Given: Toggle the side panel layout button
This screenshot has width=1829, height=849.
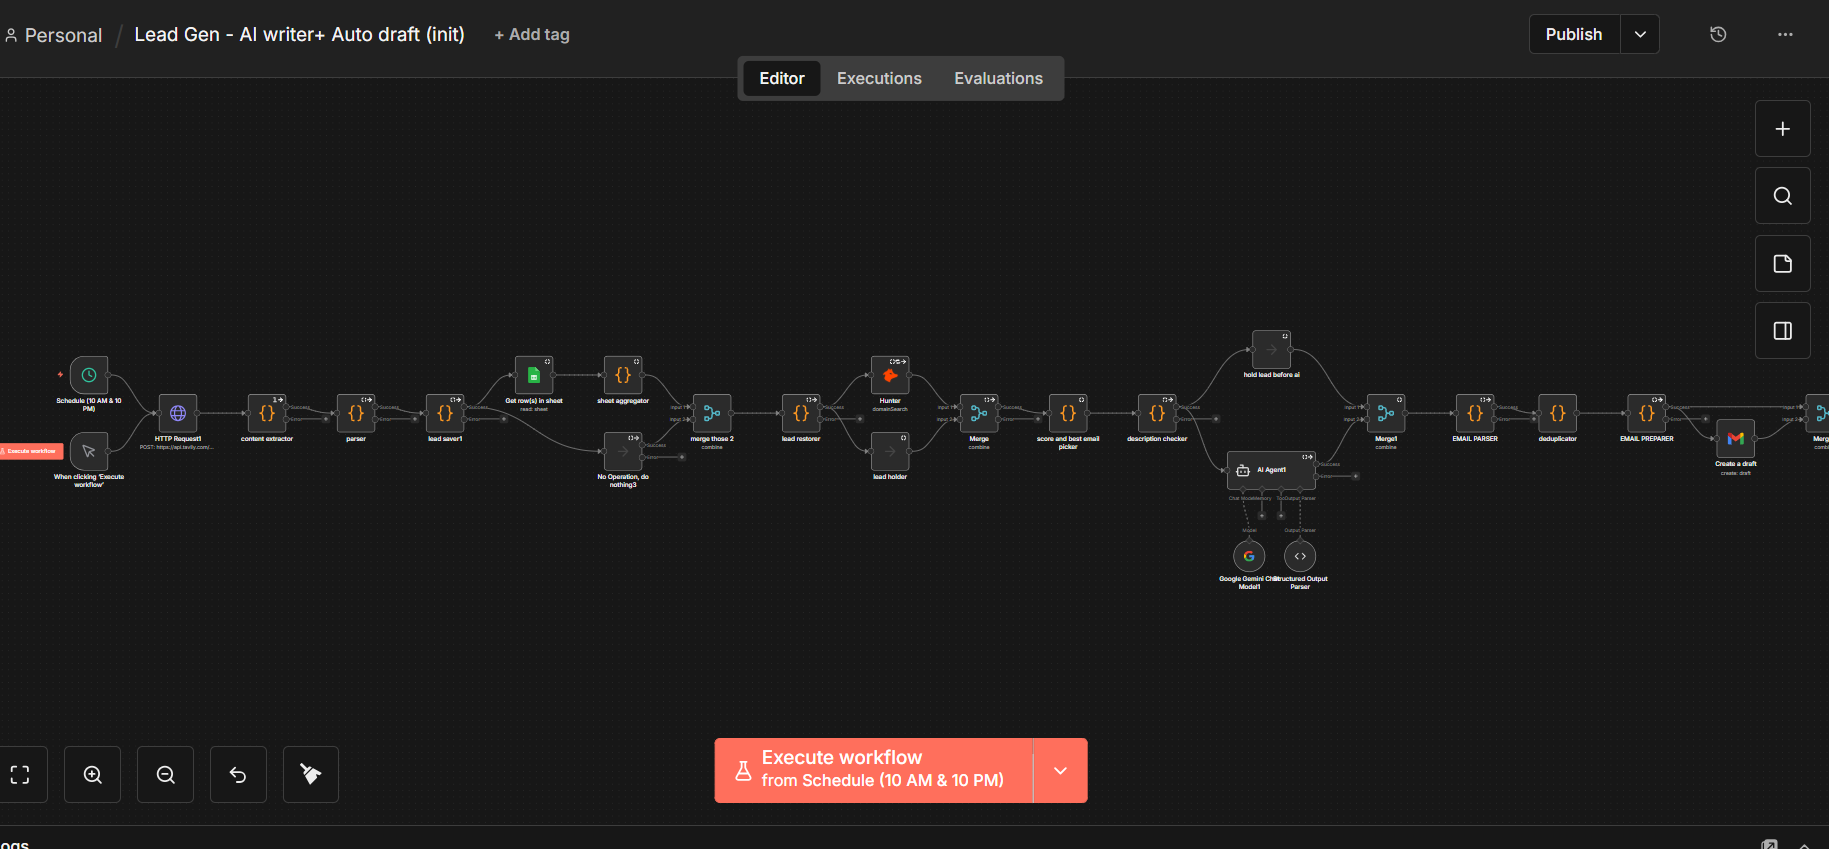Looking at the screenshot, I should click(x=1783, y=331).
